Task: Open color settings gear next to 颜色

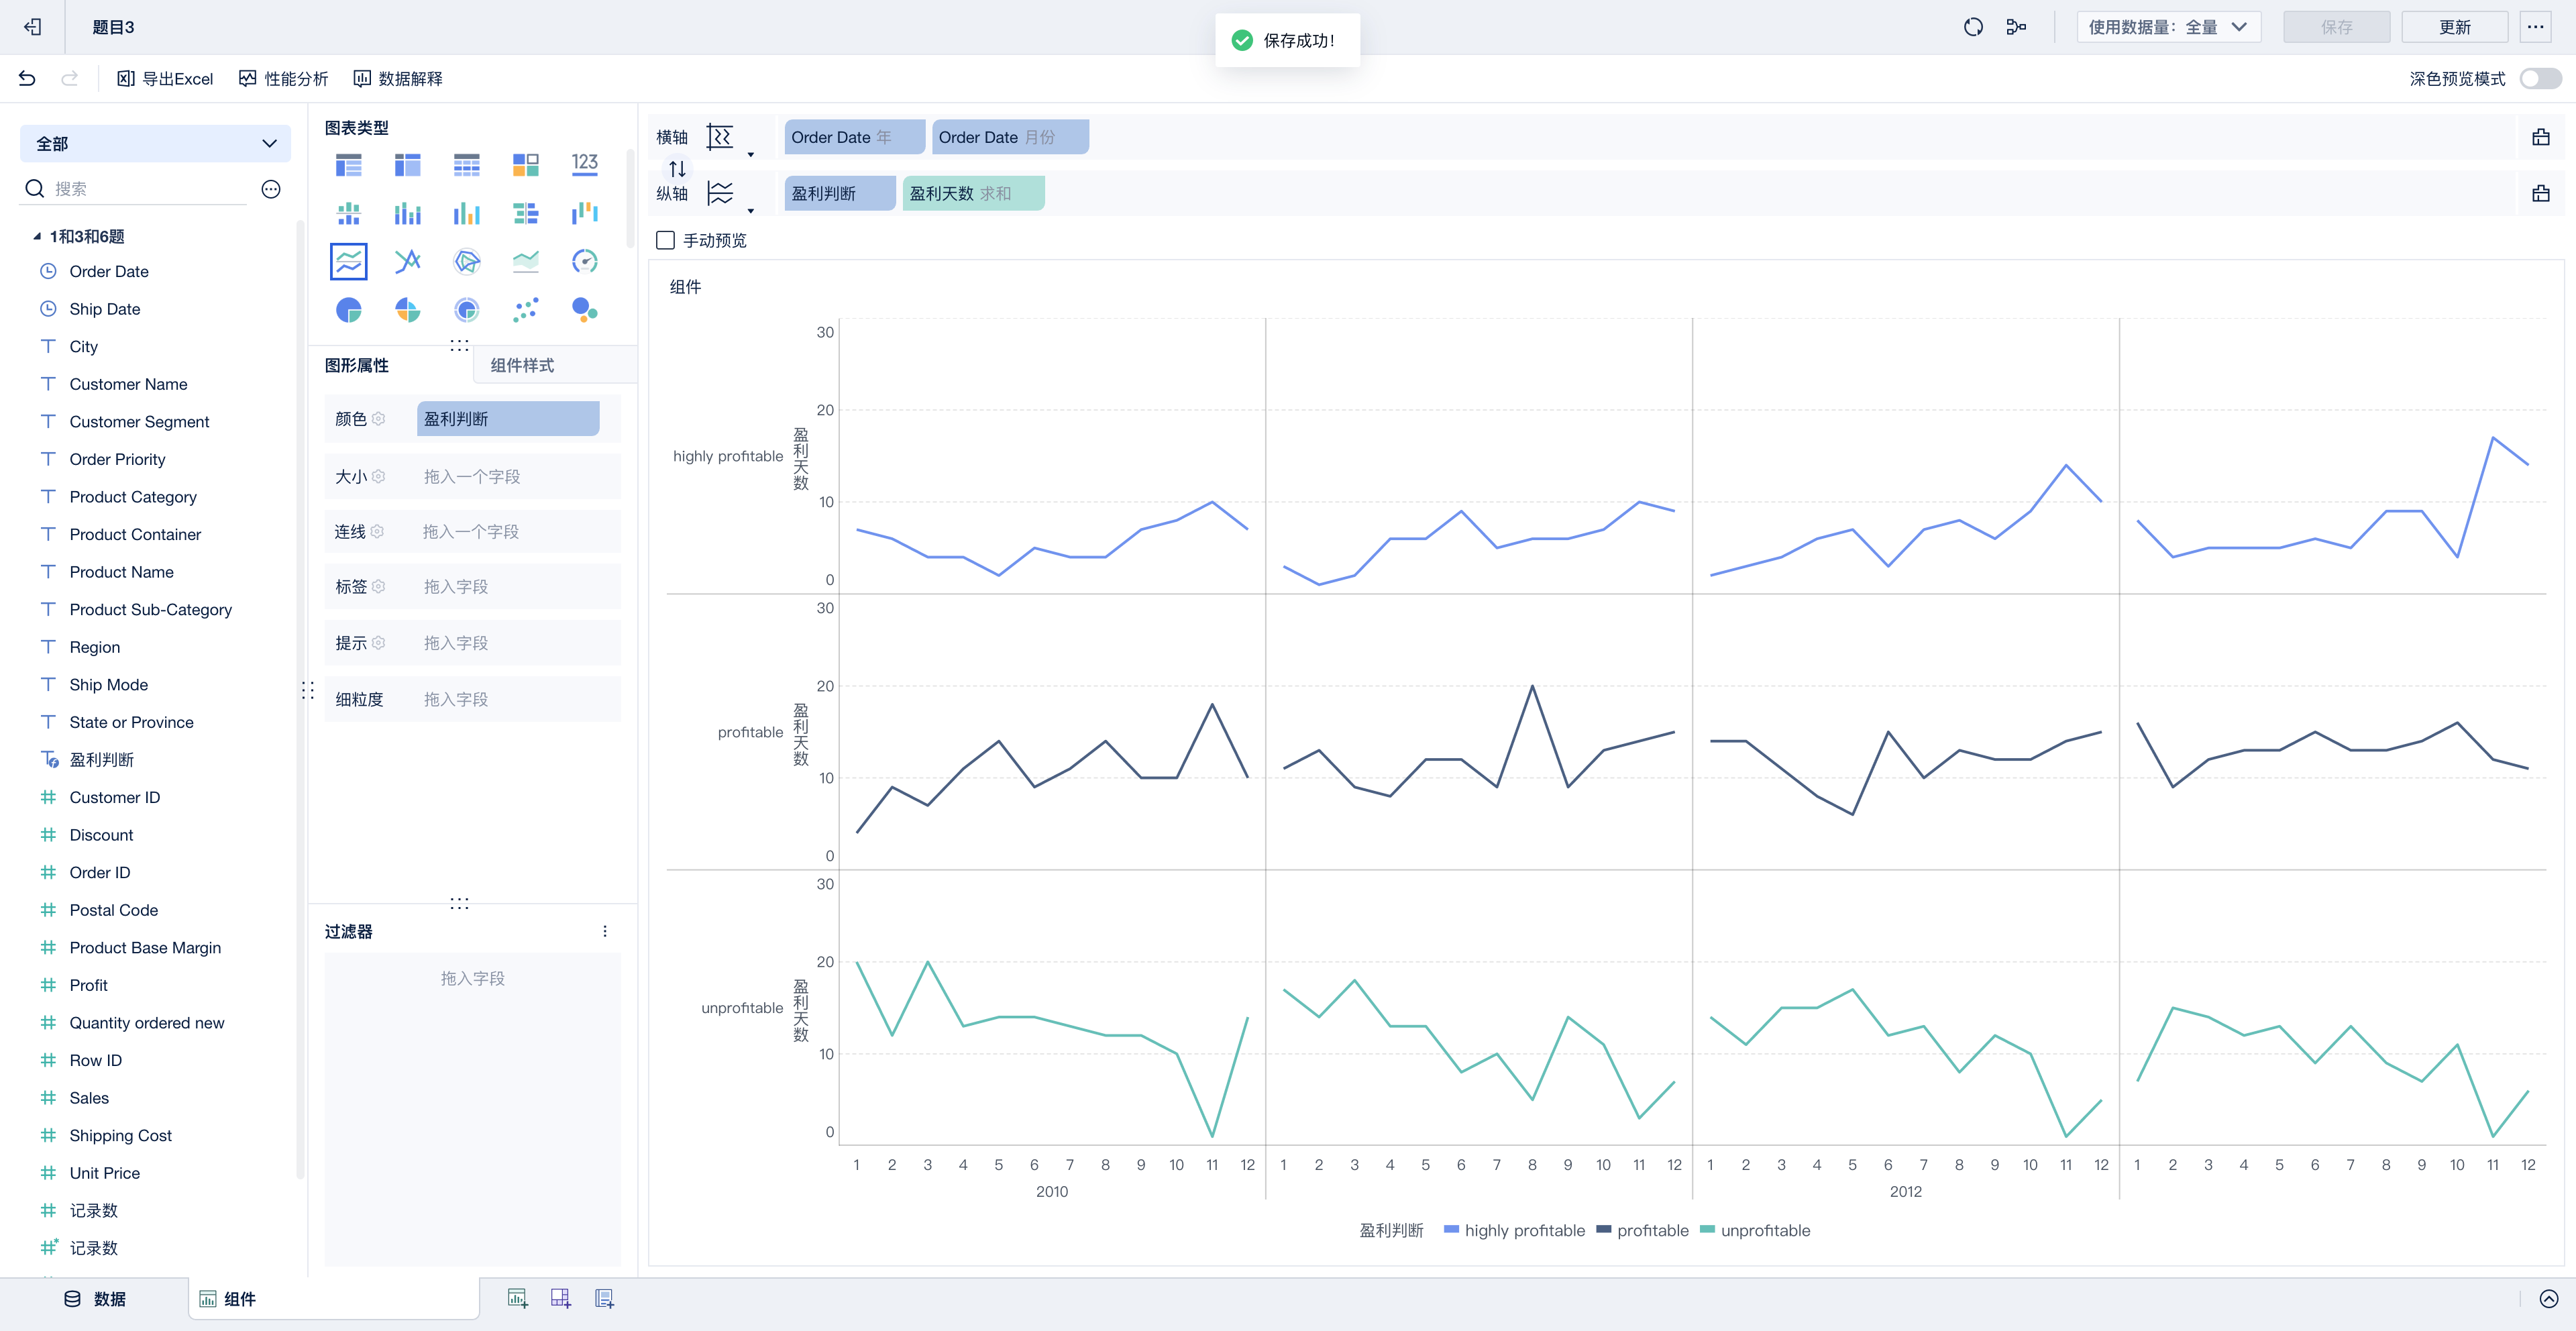Action: (378, 418)
